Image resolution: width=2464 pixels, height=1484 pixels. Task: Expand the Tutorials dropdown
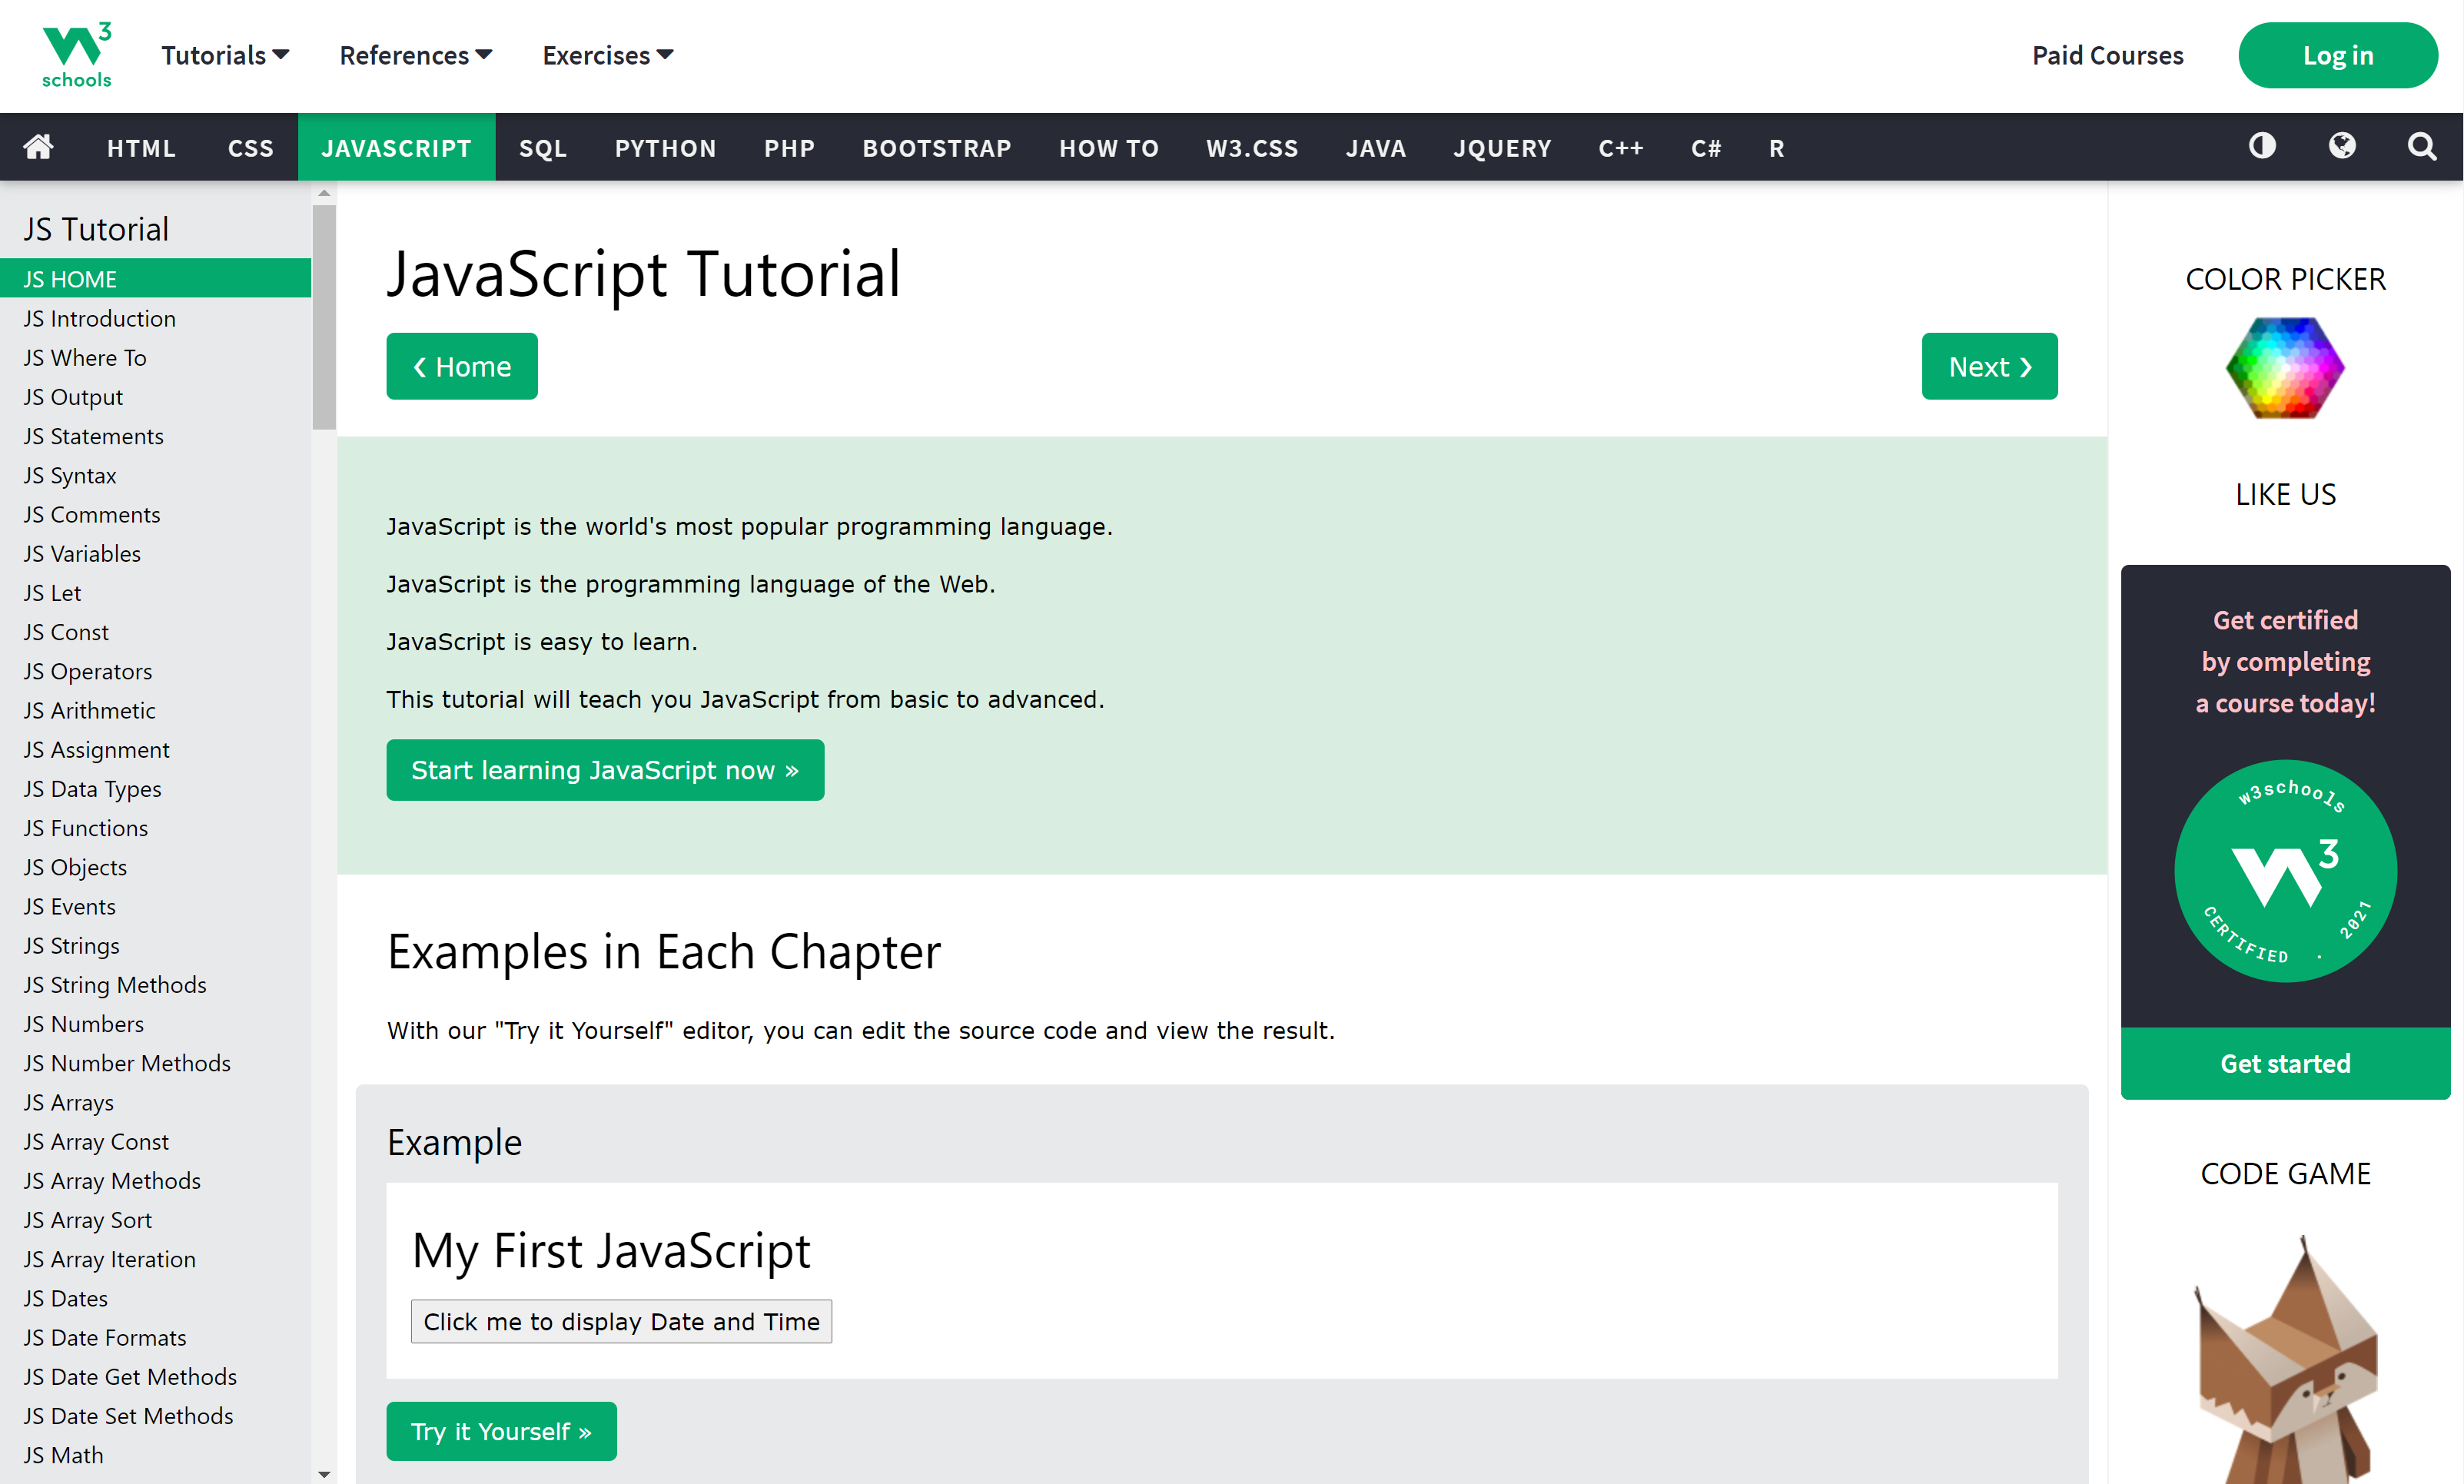click(225, 55)
